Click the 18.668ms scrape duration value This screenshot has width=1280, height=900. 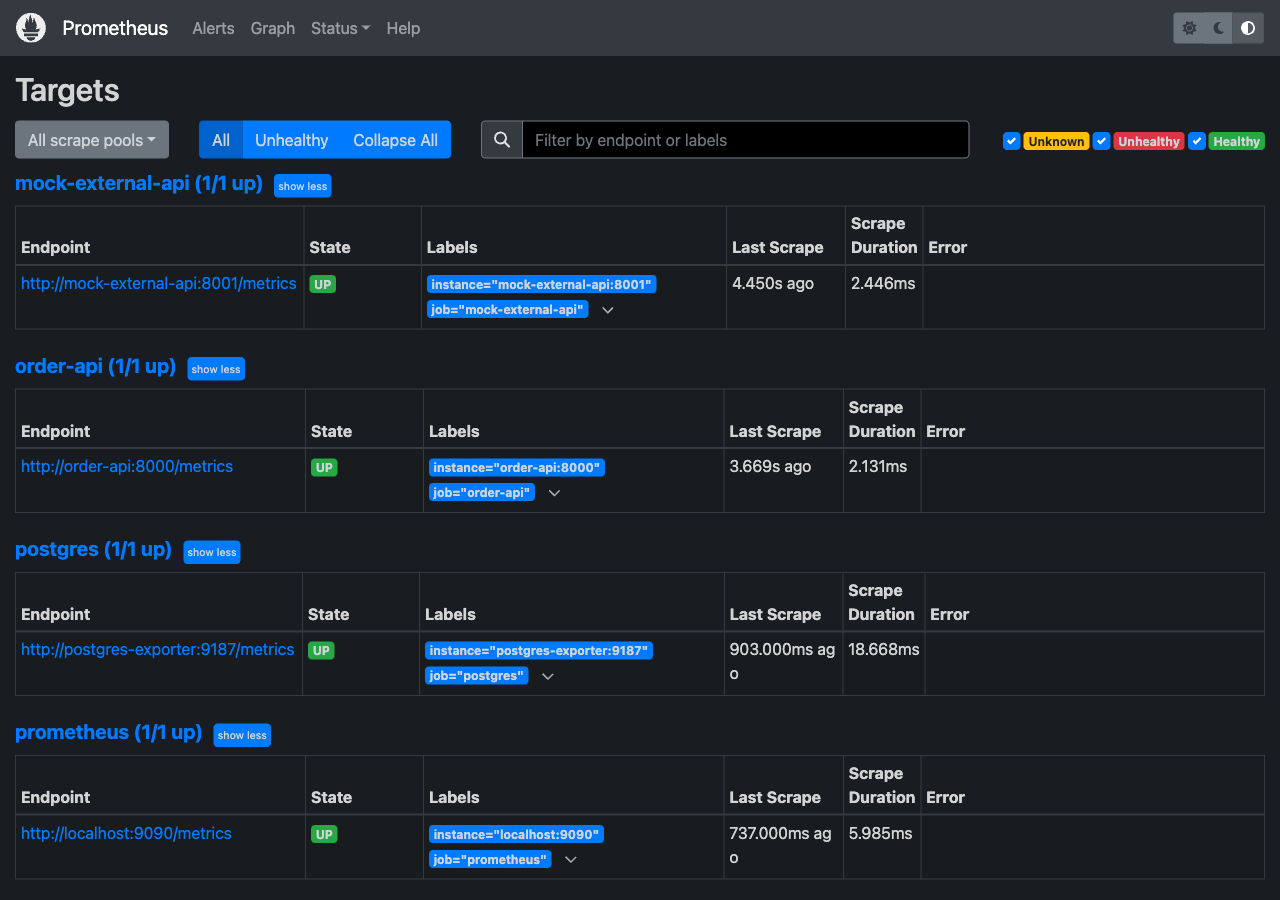coord(884,650)
